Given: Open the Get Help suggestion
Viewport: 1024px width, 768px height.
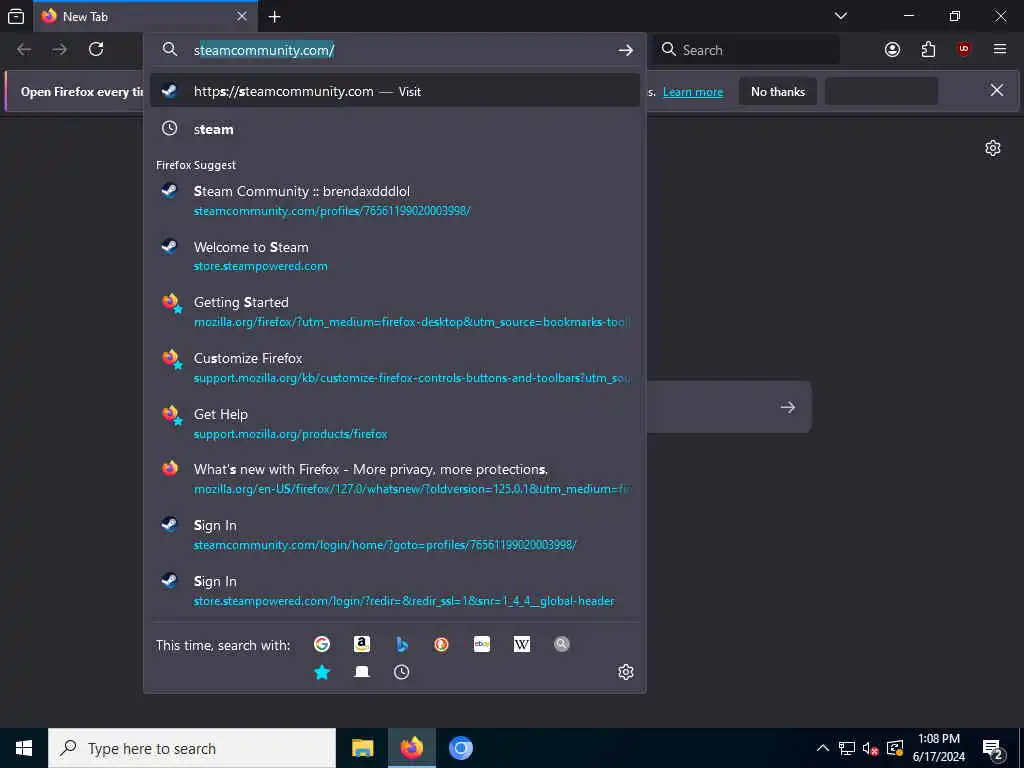Looking at the screenshot, I should (x=394, y=423).
